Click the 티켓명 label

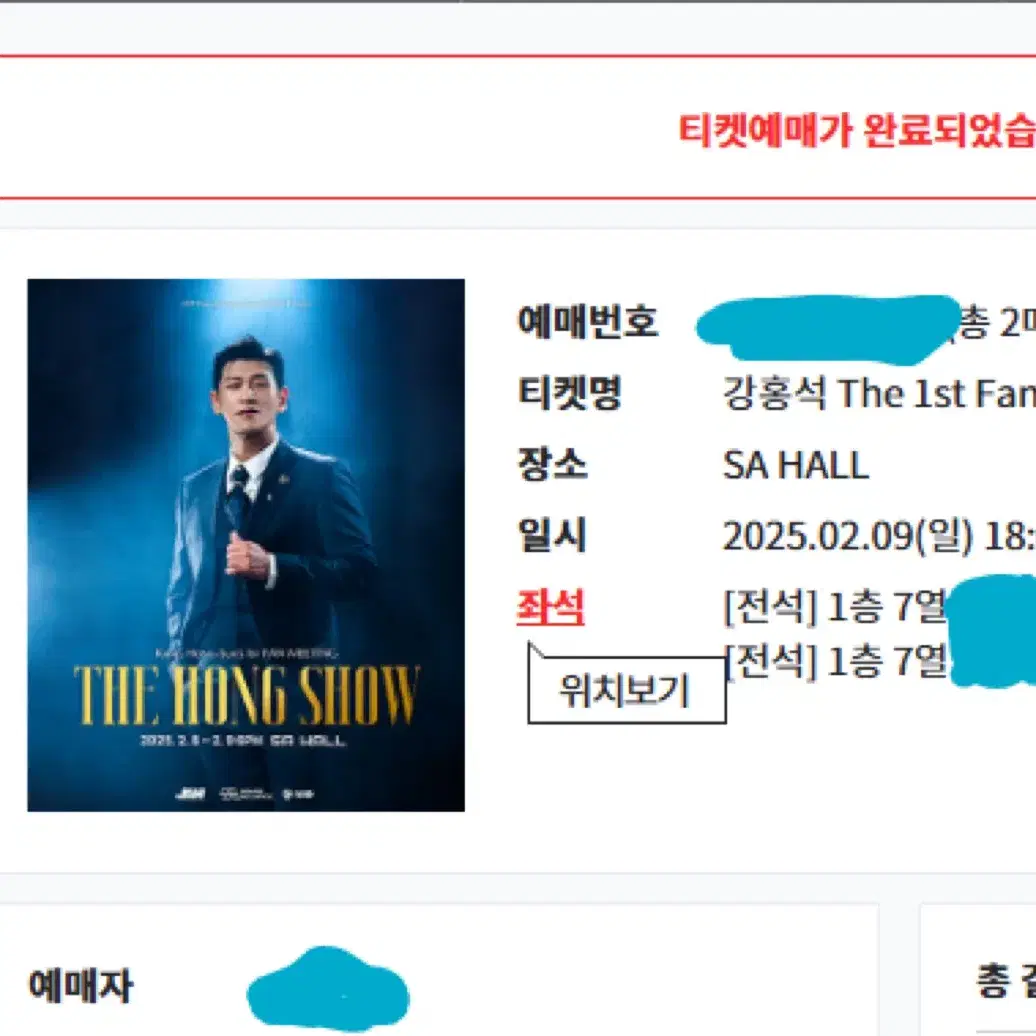569,392
